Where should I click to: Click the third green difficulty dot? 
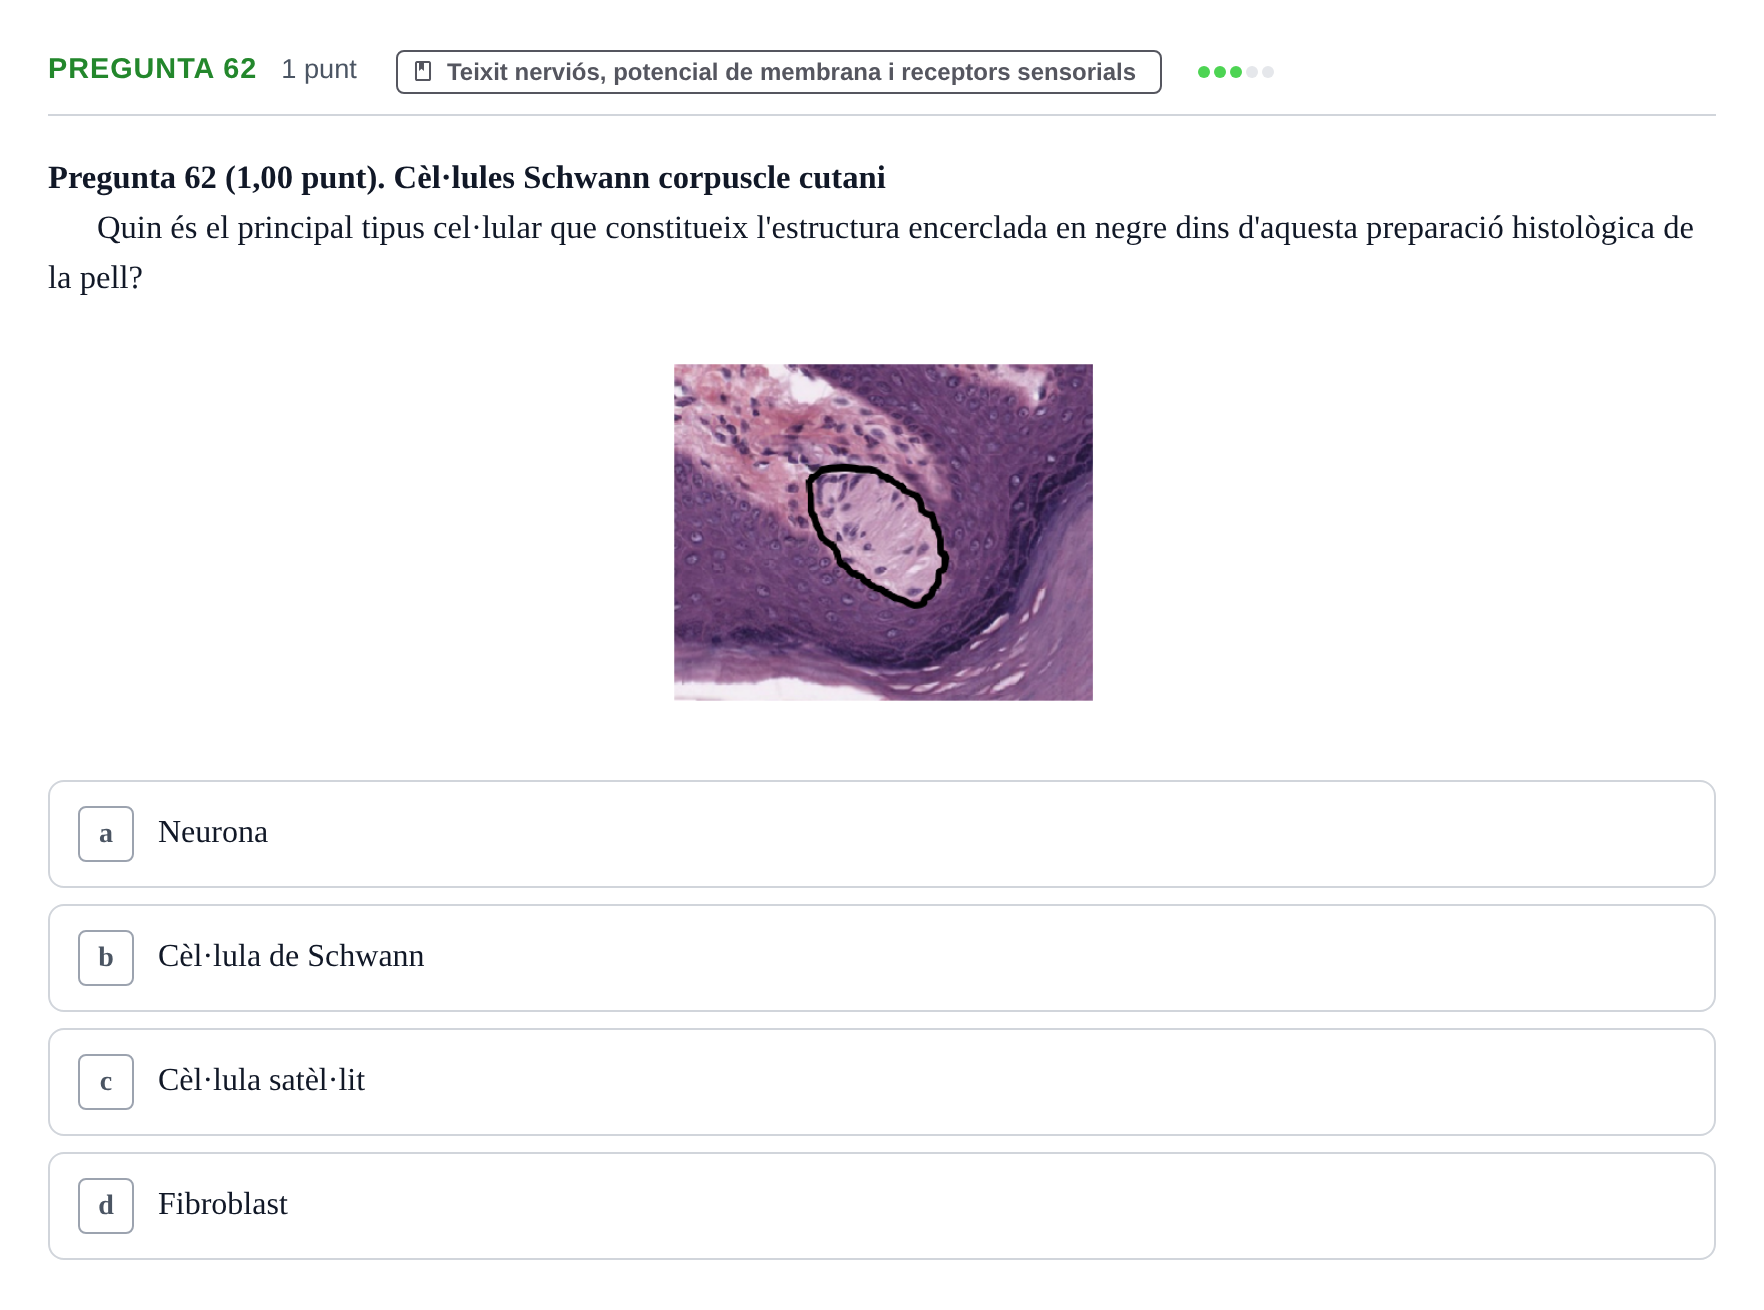[1236, 72]
